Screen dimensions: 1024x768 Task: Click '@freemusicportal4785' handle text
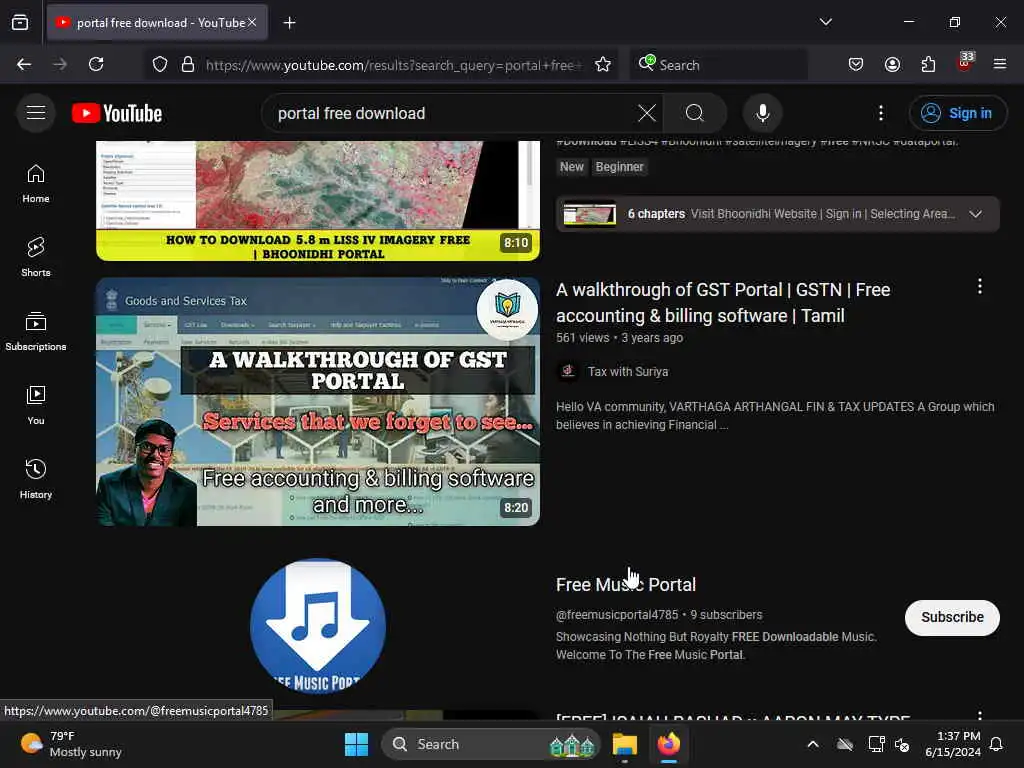[x=617, y=615]
